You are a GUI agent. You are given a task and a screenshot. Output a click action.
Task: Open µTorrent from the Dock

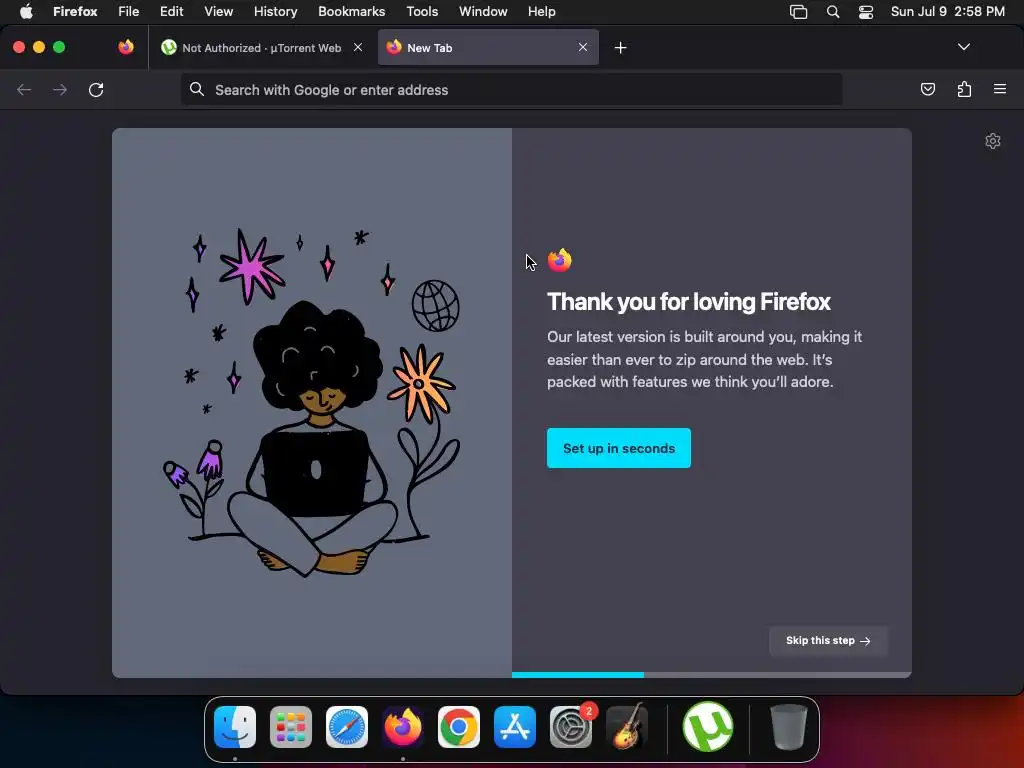pyautogui.click(x=708, y=727)
